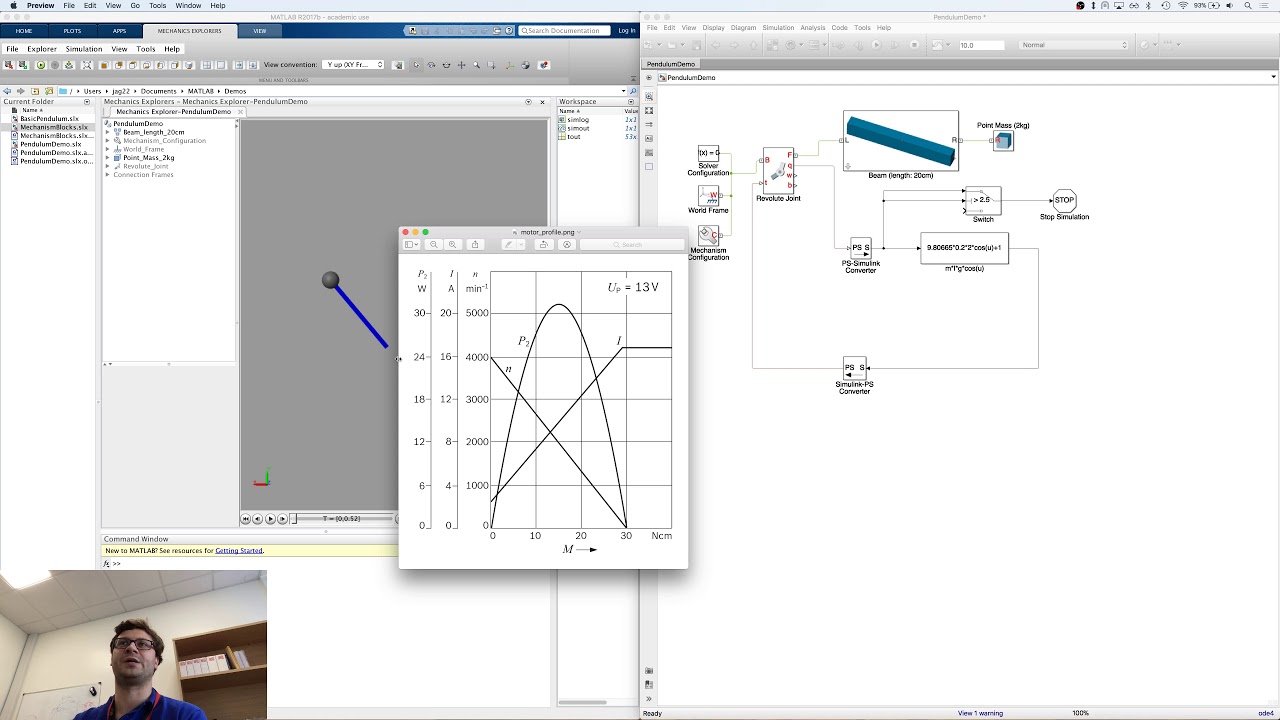
Task: Open Diagram menu in Simulink
Action: (743, 28)
